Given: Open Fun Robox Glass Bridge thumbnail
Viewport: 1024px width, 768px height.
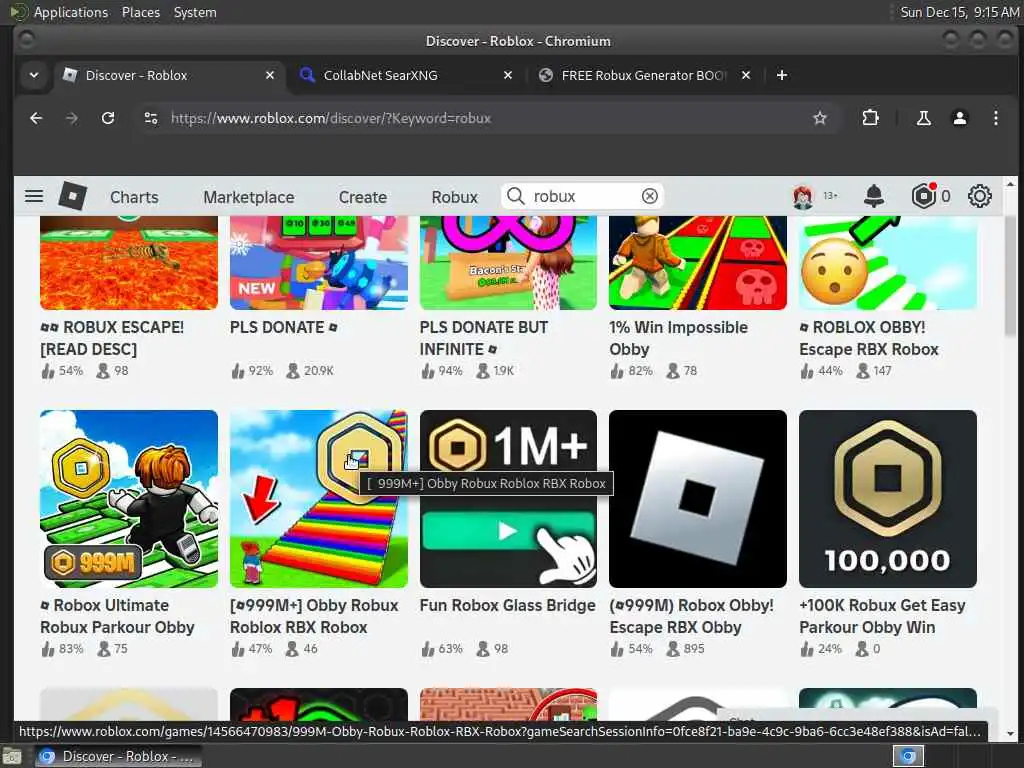Looking at the screenshot, I should pos(508,499).
